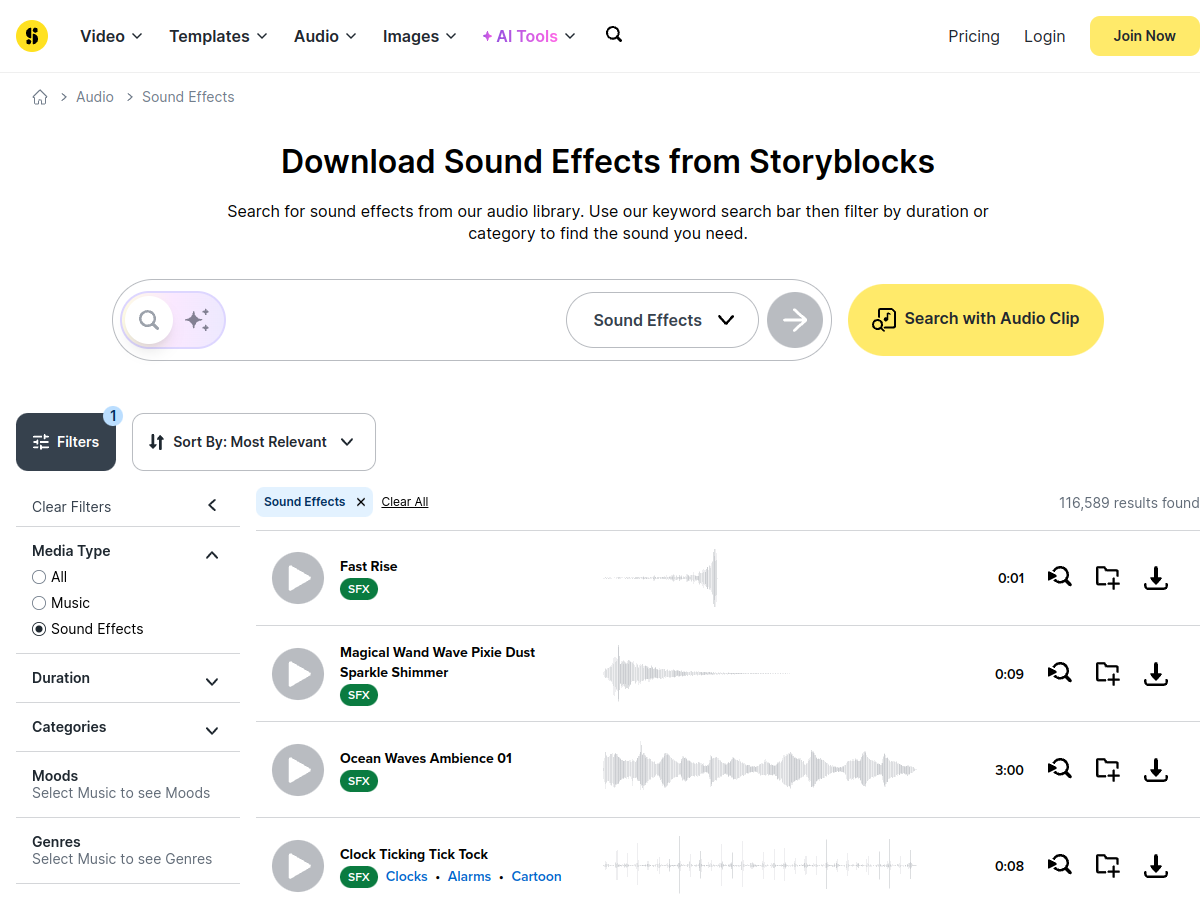
Task: Add Fast Rise to a folder
Action: [x=1107, y=578]
